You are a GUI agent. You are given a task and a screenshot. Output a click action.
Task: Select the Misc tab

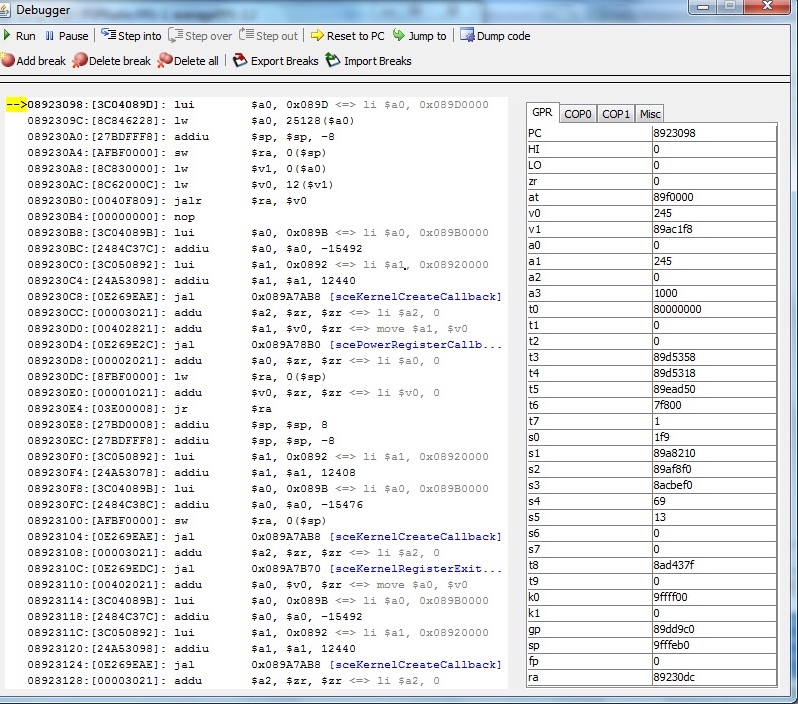[x=650, y=114]
